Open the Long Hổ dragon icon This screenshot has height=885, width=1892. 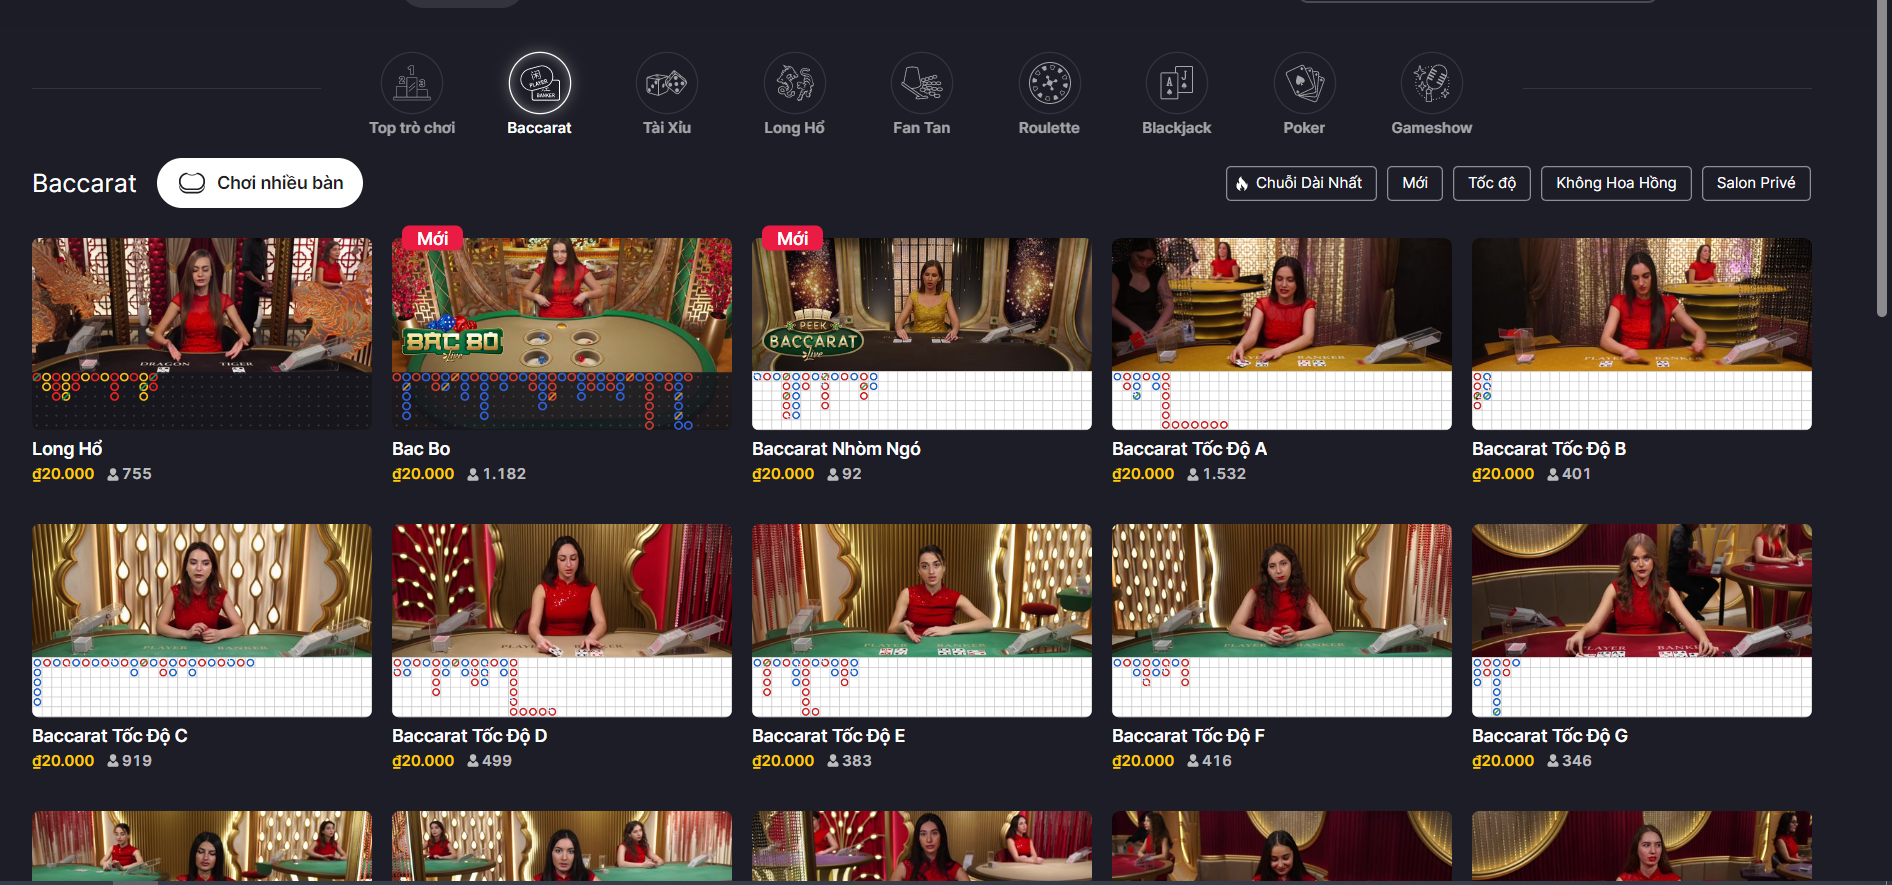795,83
